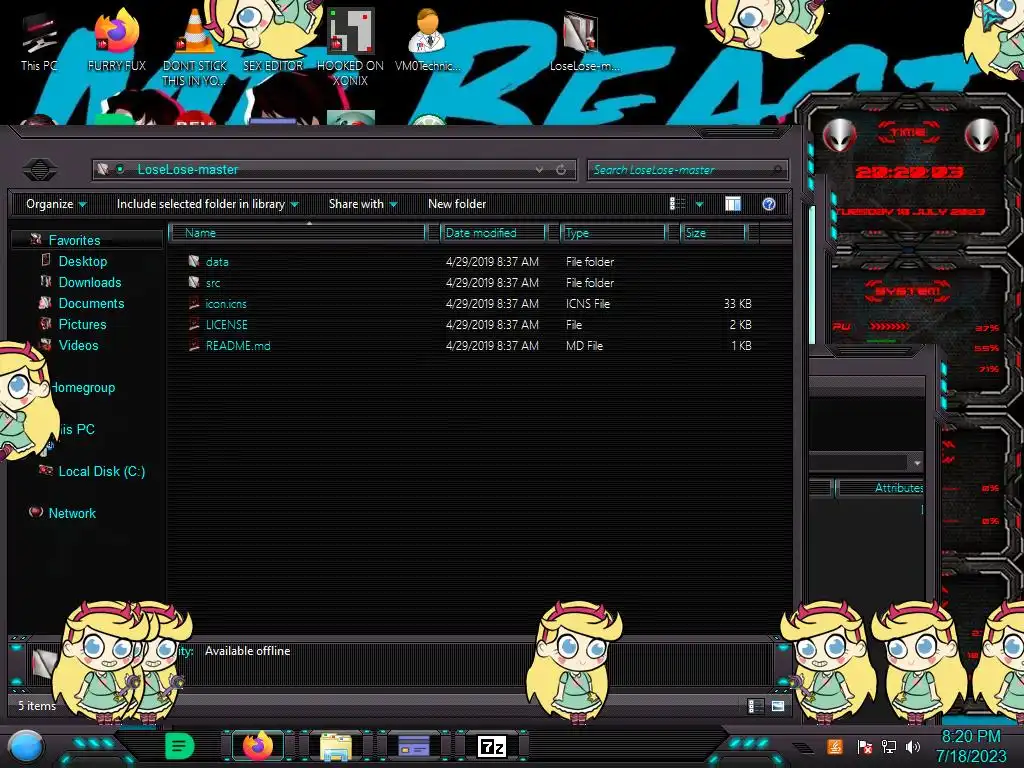Change your view icon in toolbar
This screenshot has width=1024, height=768.
point(677,204)
